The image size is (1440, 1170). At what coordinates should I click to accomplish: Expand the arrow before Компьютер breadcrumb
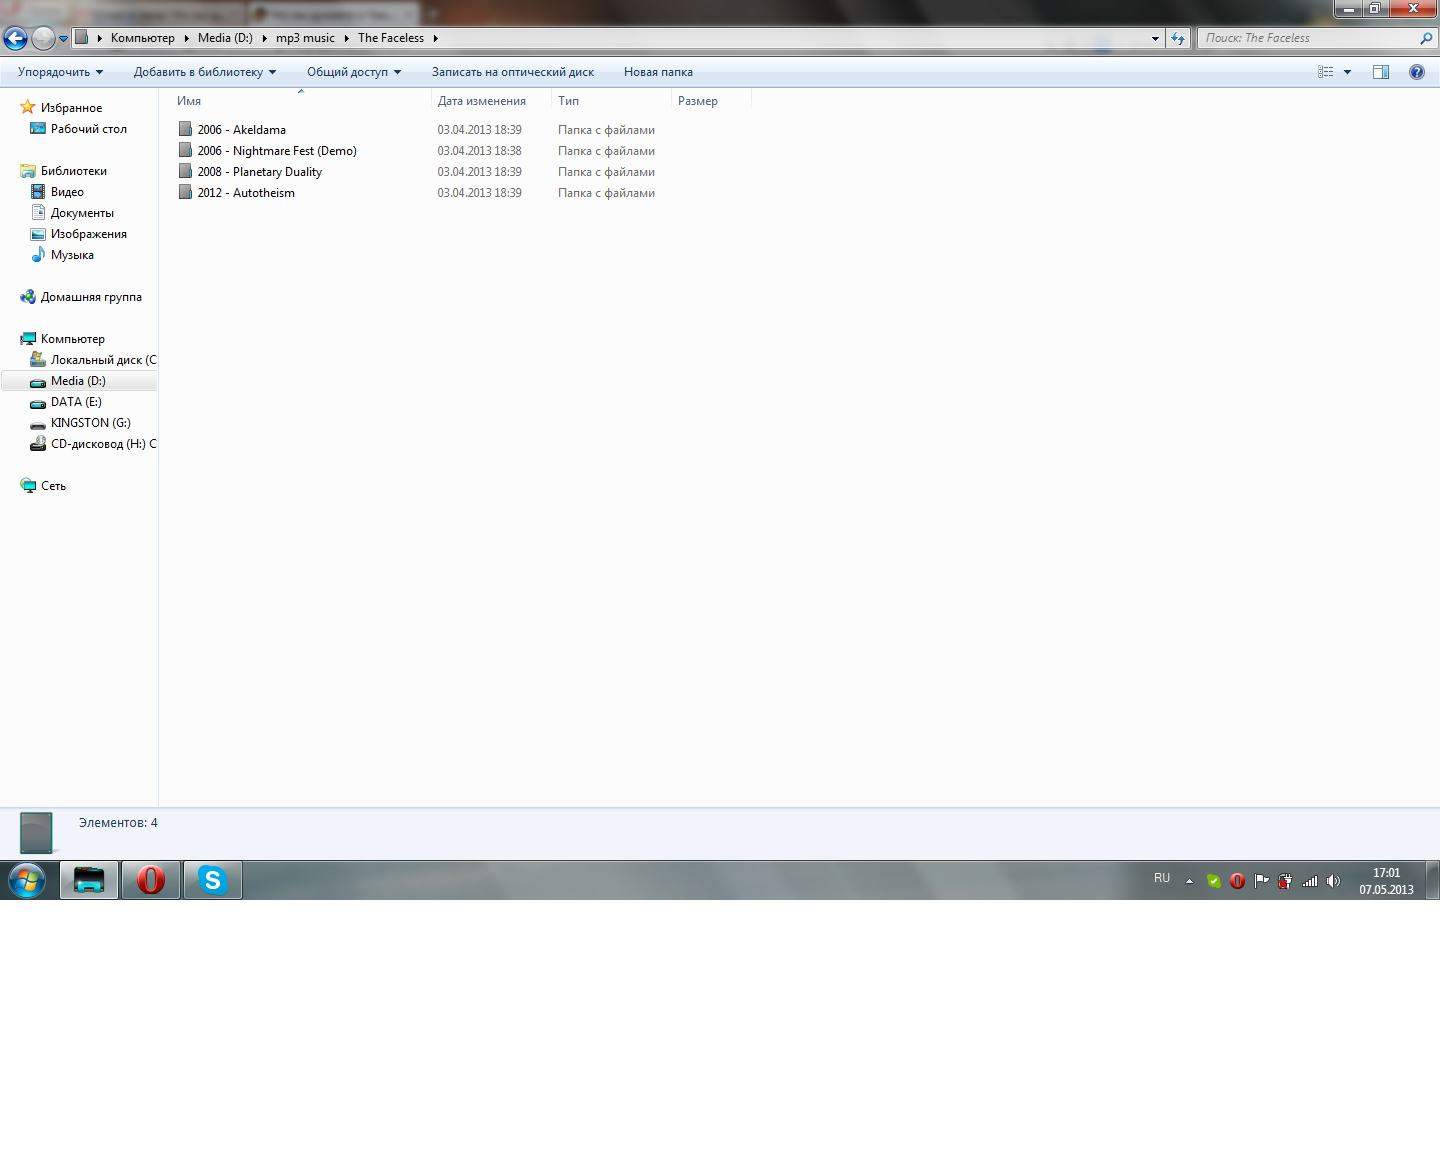99,38
